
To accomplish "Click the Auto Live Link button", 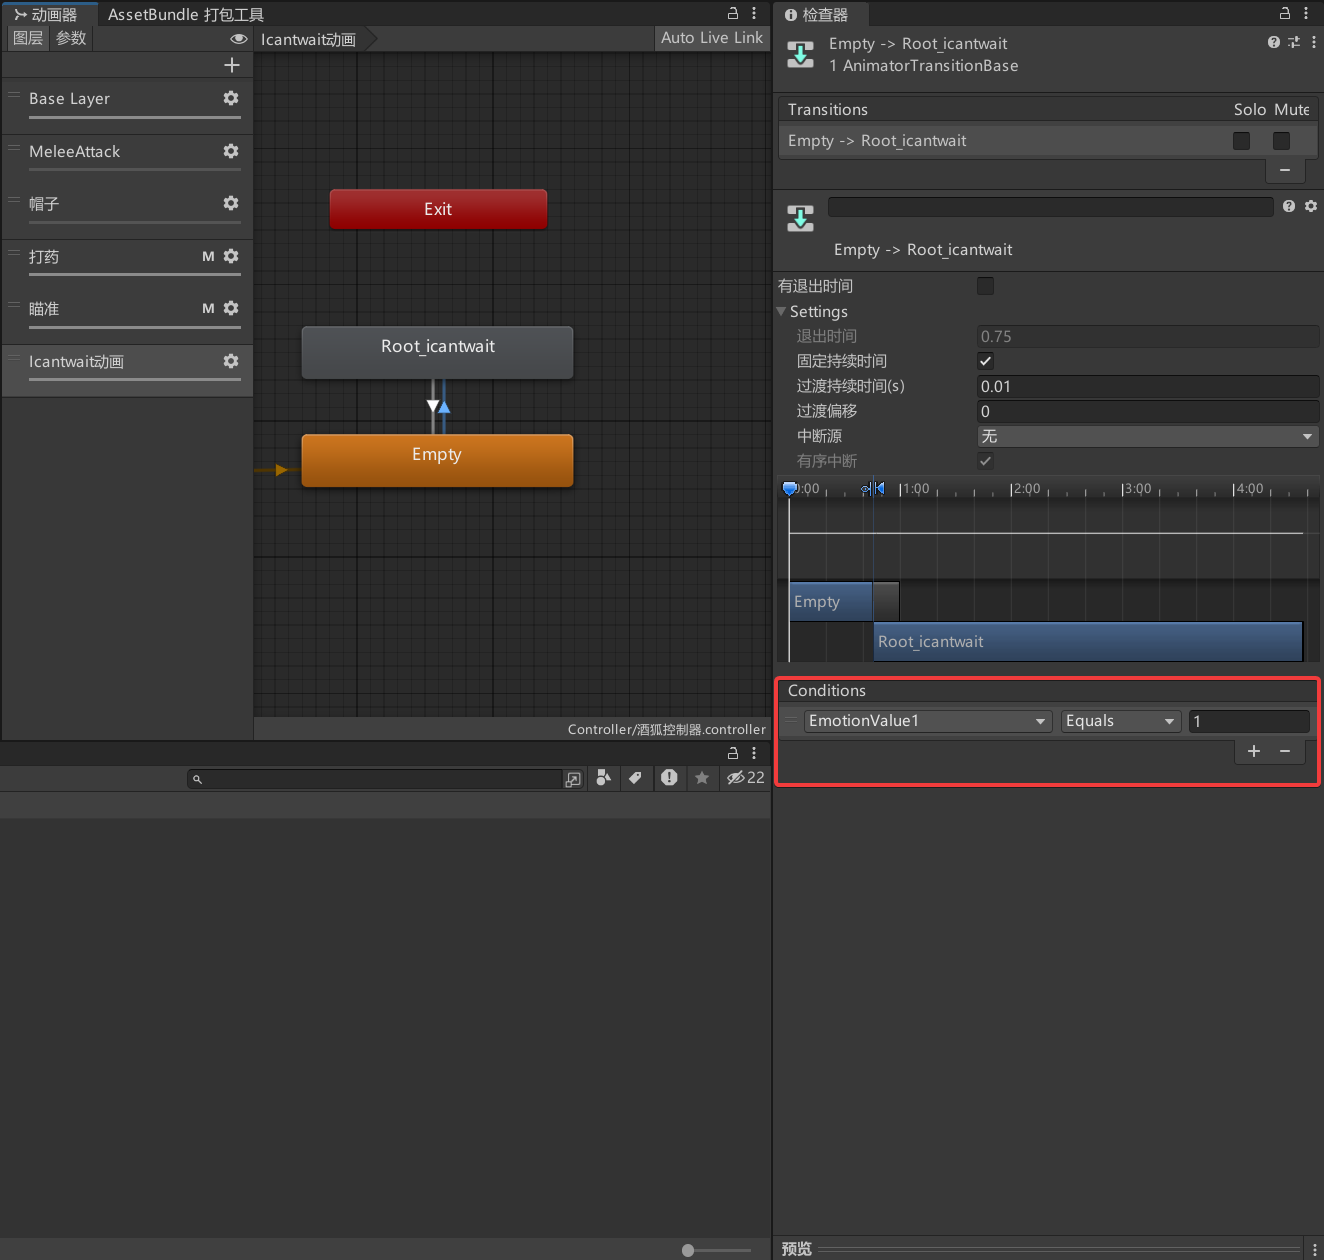I will point(711,38).
